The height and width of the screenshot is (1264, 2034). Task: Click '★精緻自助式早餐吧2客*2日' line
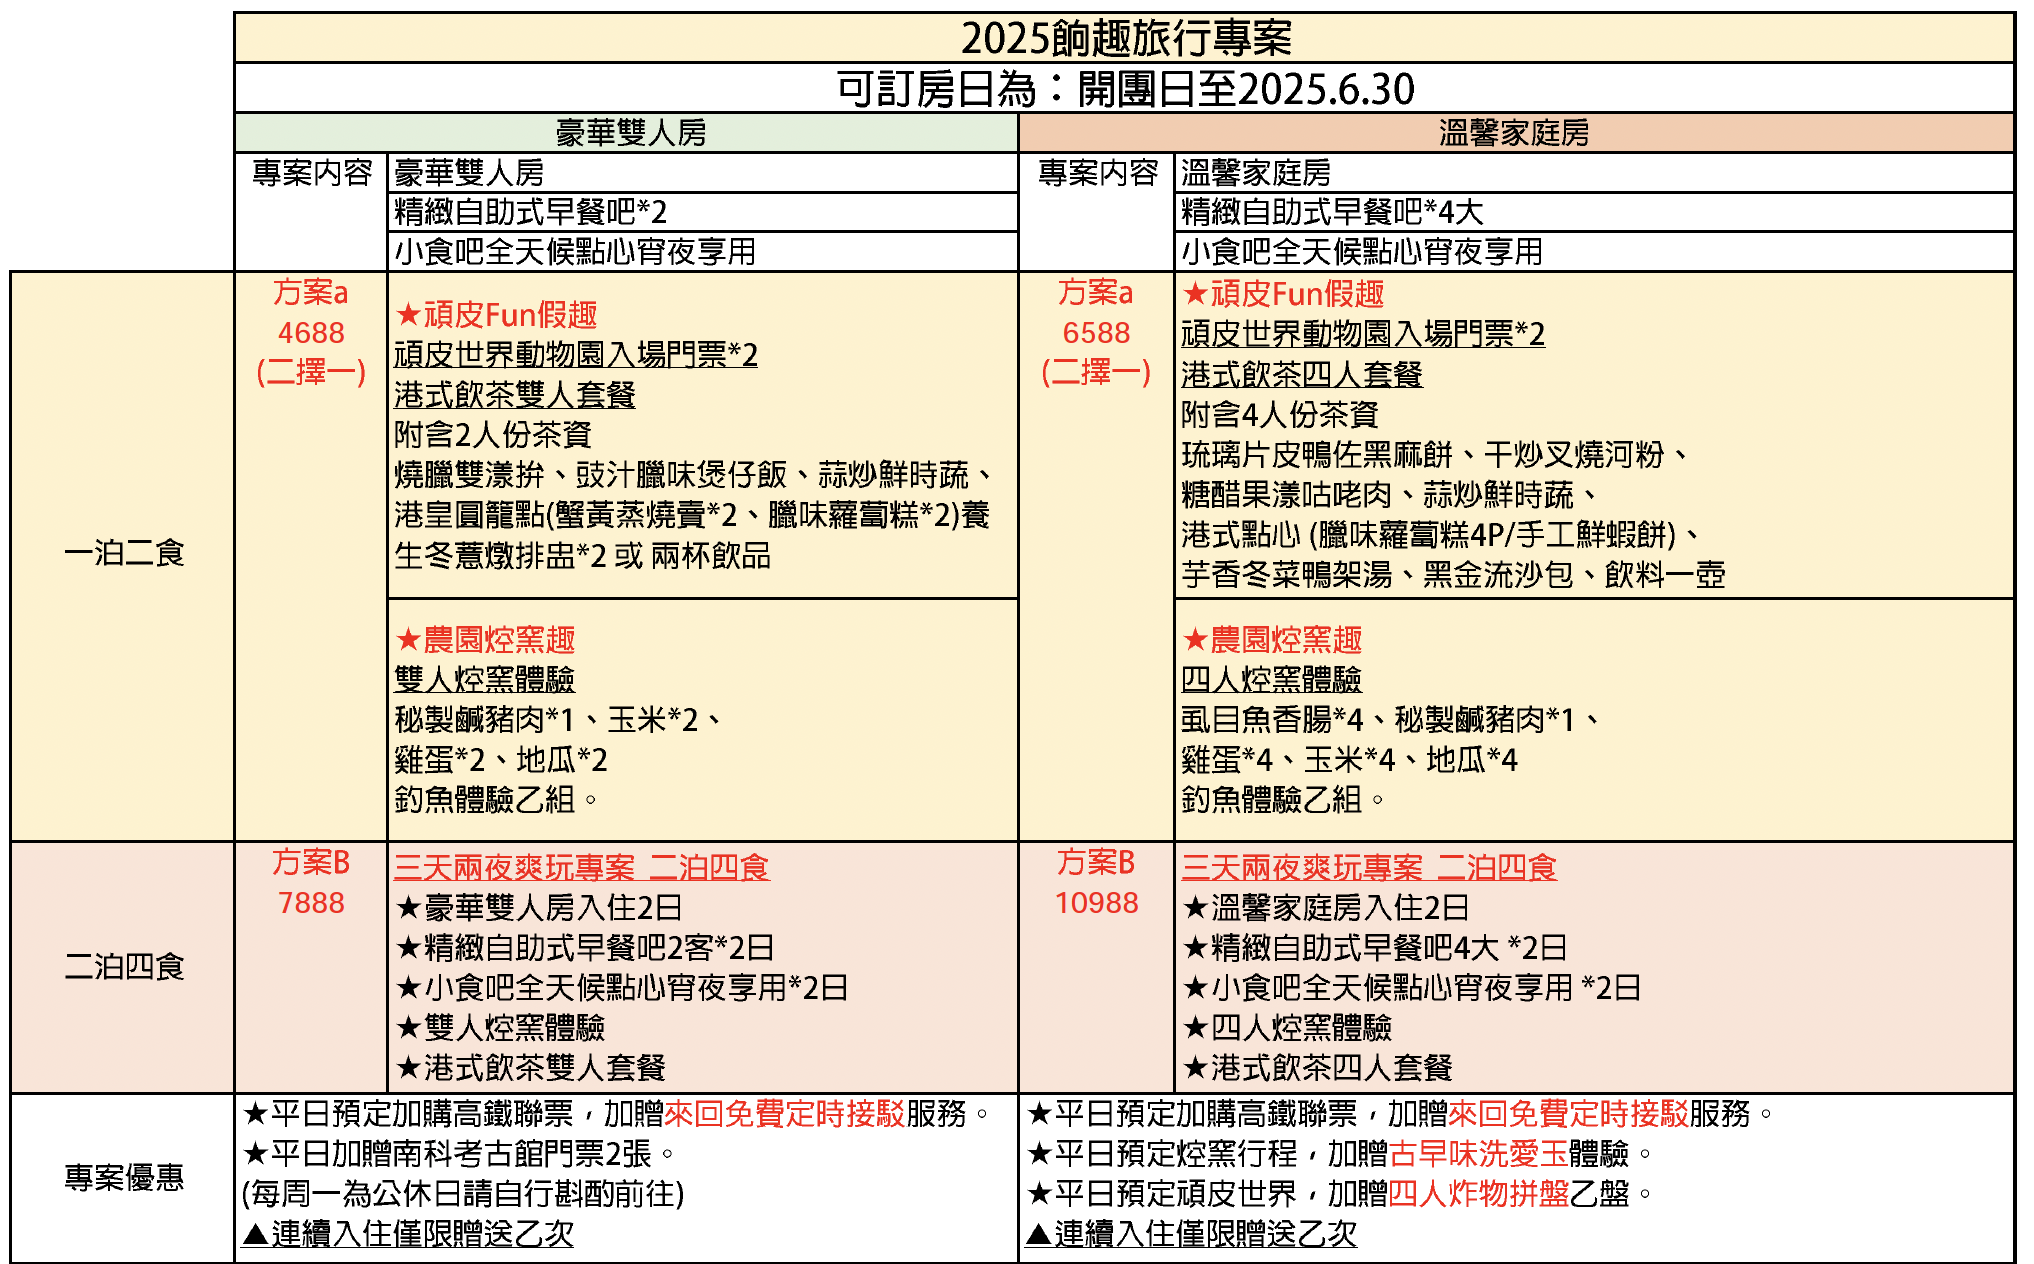585,948
